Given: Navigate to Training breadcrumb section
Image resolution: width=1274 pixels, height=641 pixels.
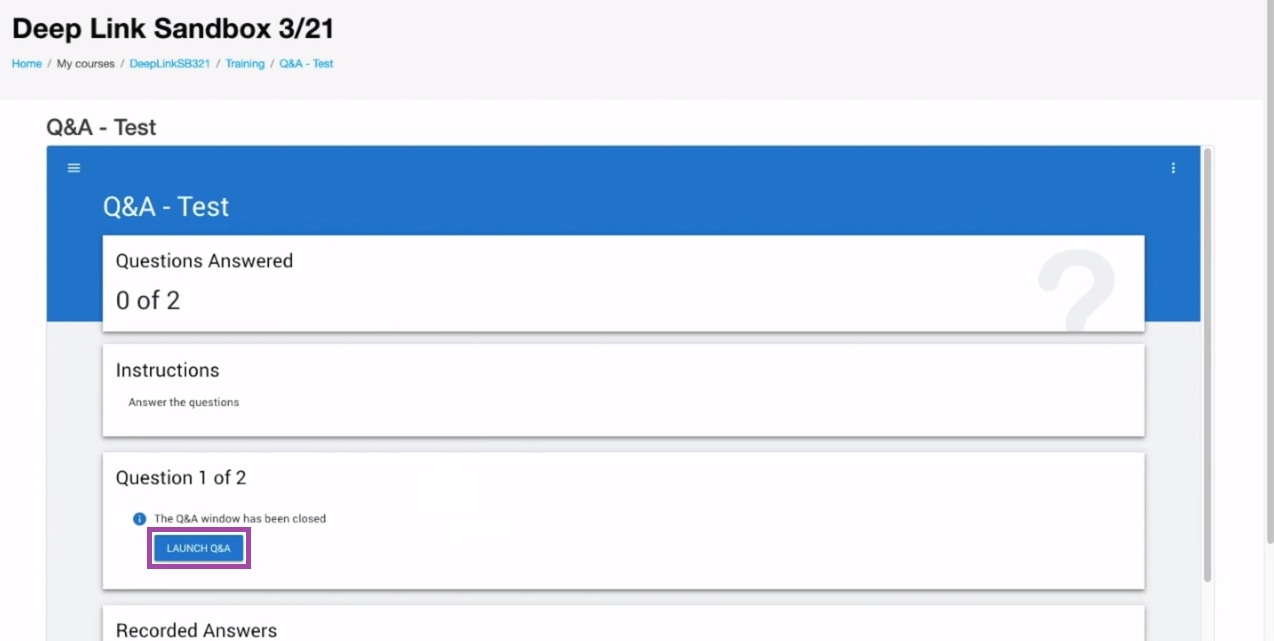Looking at the screenshot, I should (245, 63).
